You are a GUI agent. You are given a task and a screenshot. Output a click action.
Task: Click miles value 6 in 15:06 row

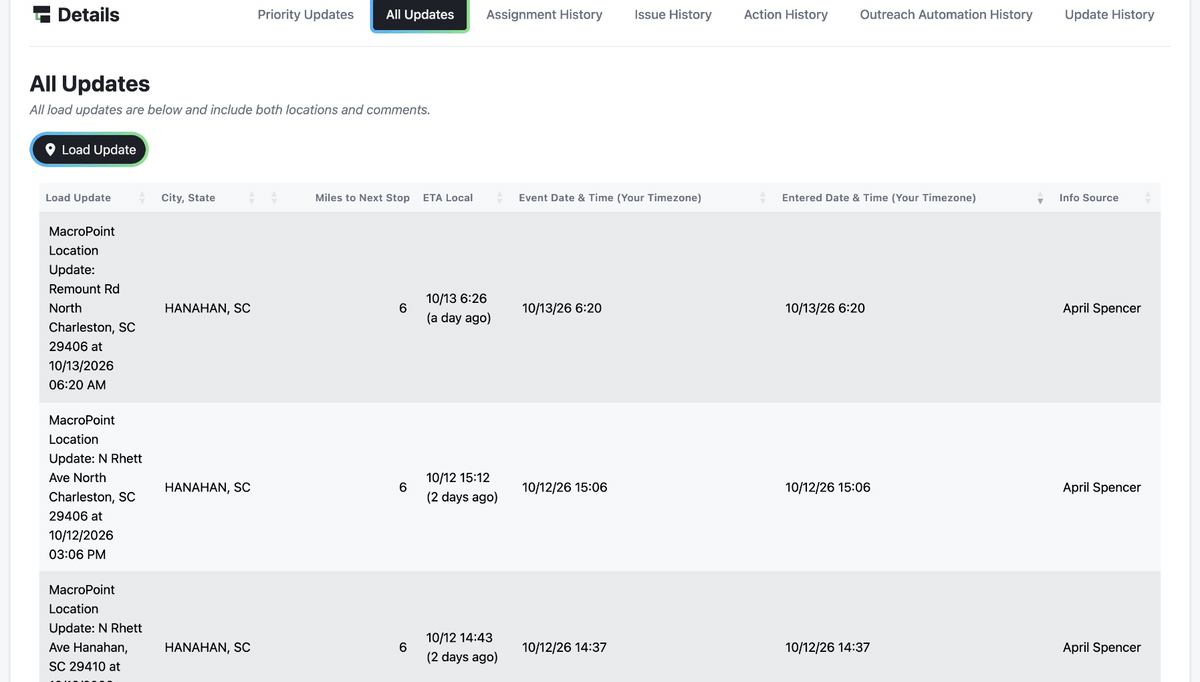coord(403,487)
